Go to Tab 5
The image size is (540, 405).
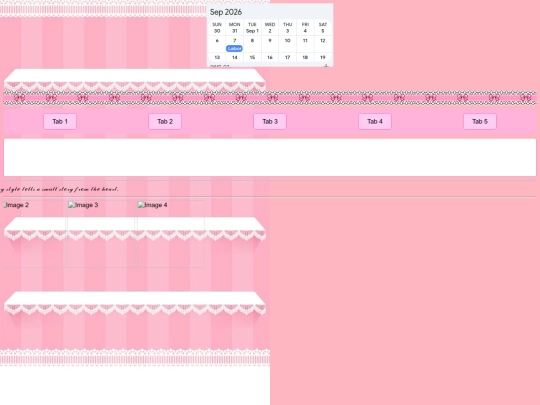pos(480,122)
